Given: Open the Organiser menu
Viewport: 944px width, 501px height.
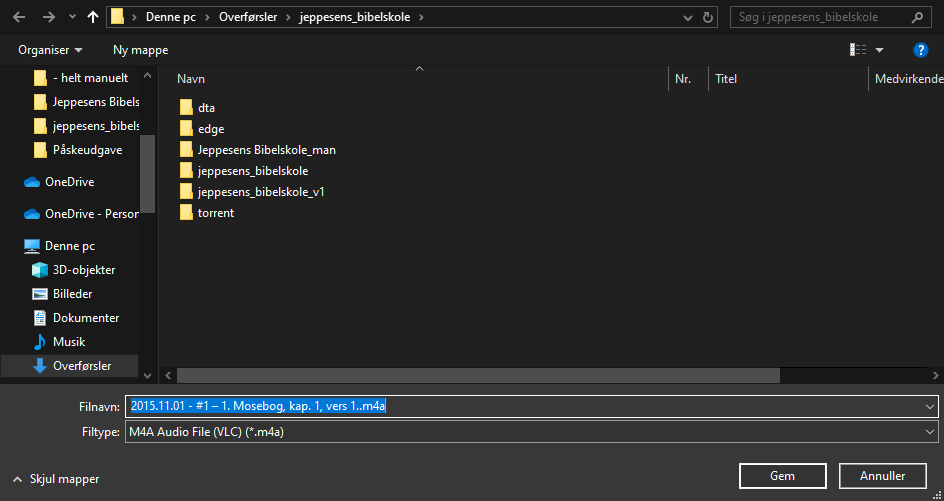Looking at the screenshot, I should pos(50,50).
